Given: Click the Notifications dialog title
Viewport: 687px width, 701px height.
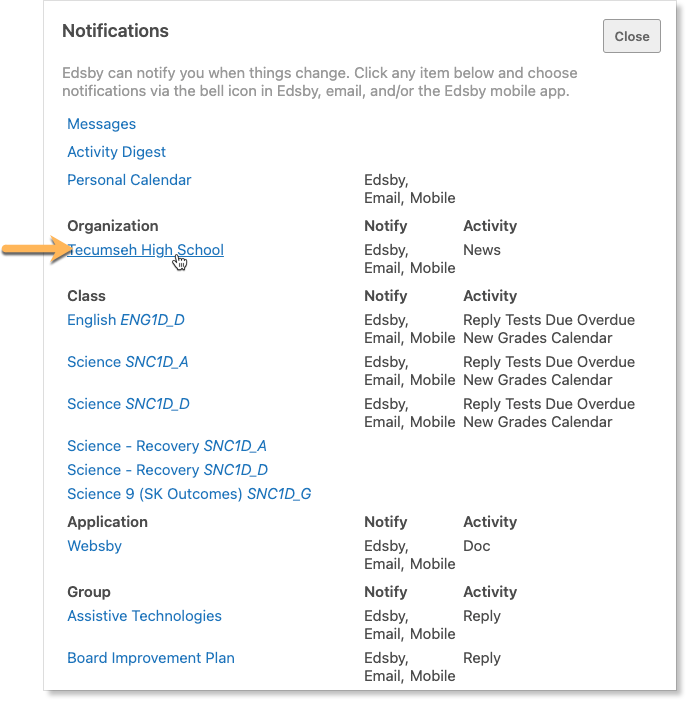Looking at the screenshot, I should [115, 31].
